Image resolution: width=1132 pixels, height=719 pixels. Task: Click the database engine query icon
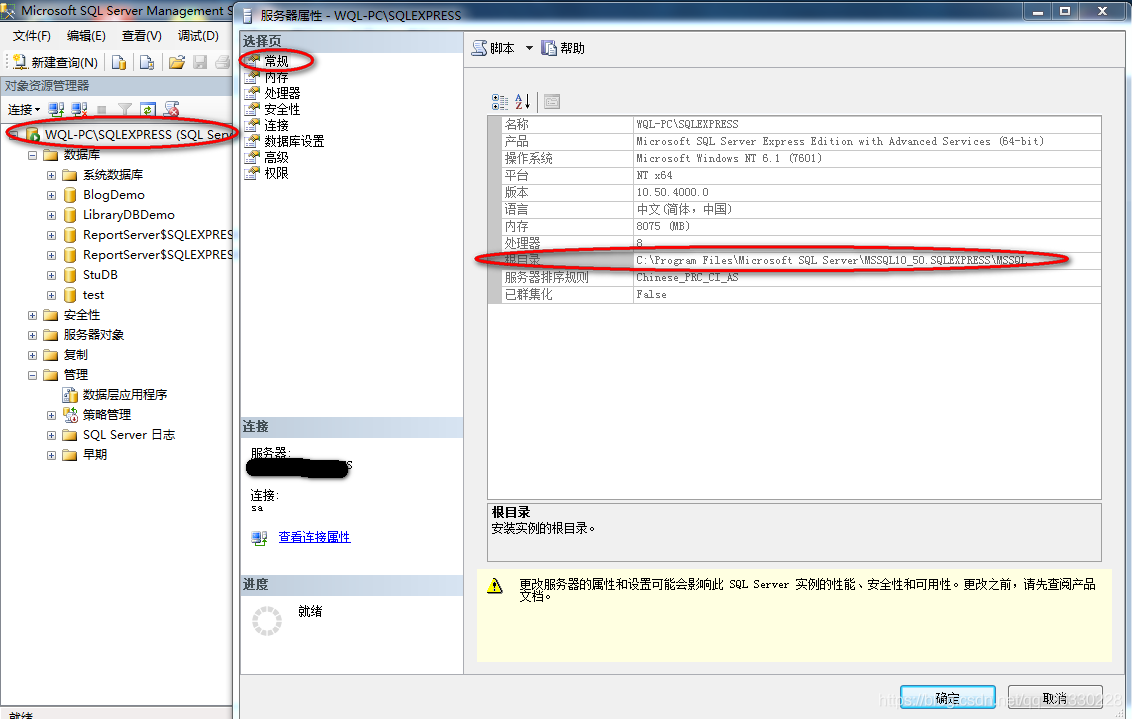pos(119,63)
